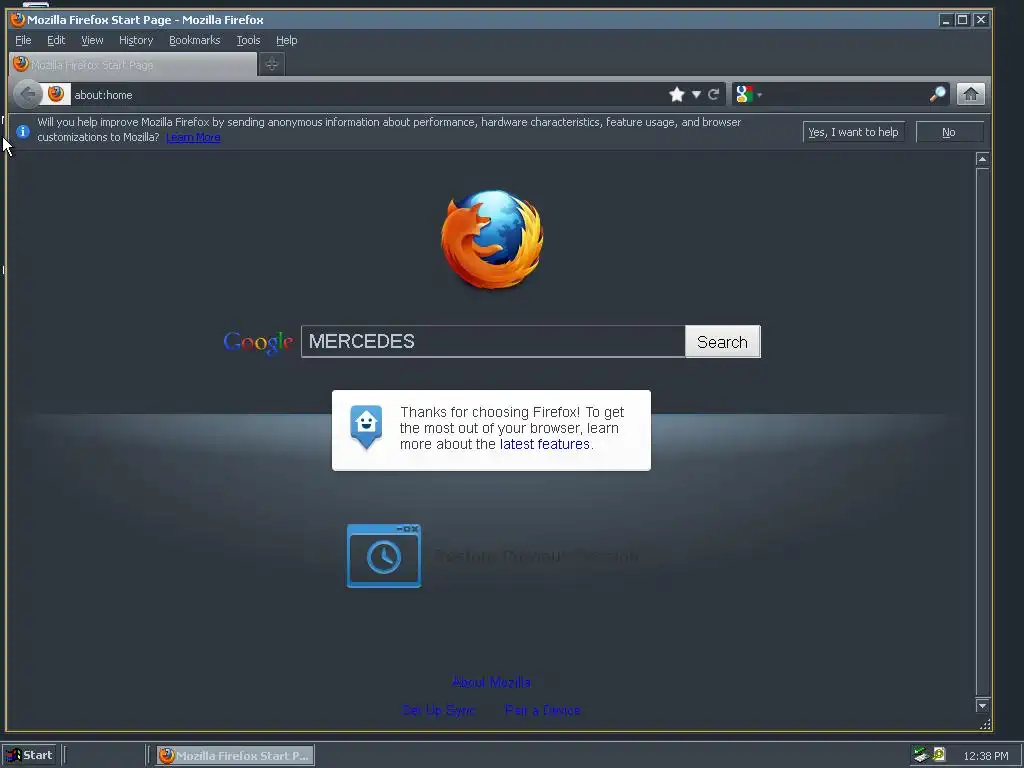The width and height of the screenshot is (1024, 768).
Task: Click the network tray icon in system tray
Action: [921, 755]
